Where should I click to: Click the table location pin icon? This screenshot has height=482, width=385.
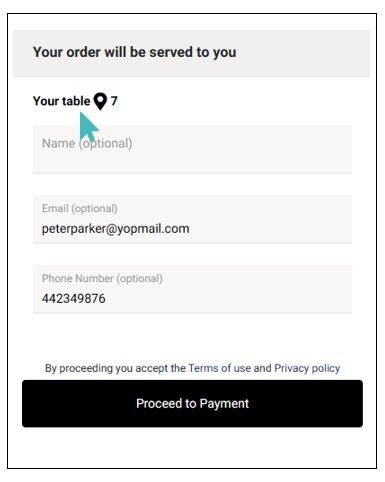click(x=100, y=101)
